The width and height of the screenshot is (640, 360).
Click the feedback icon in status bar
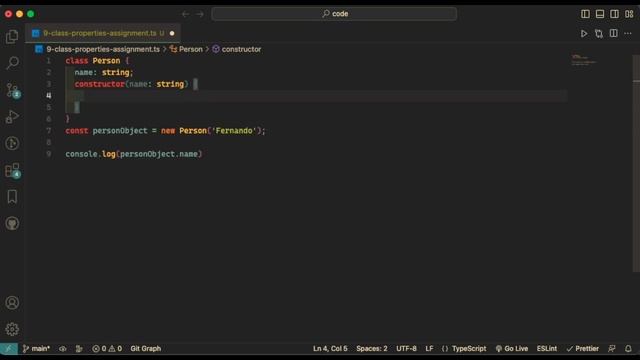611,349
